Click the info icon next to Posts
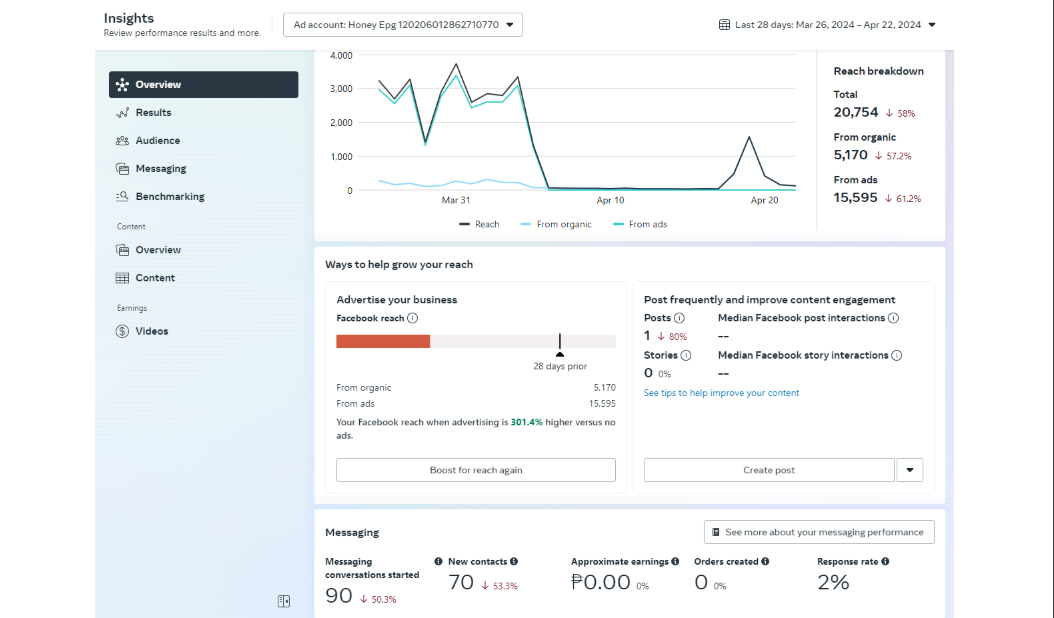 pyautogui.click(x=680, y=318)
